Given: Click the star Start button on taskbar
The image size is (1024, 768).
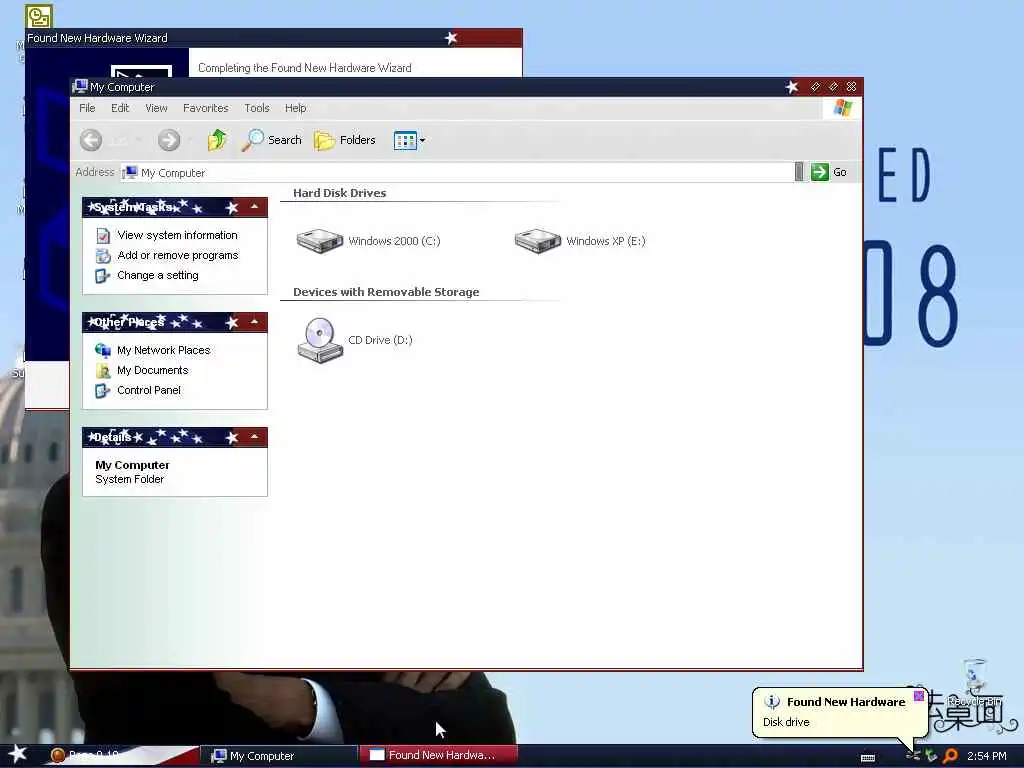Looking at the screenshot, I should [x=18, y=754].
